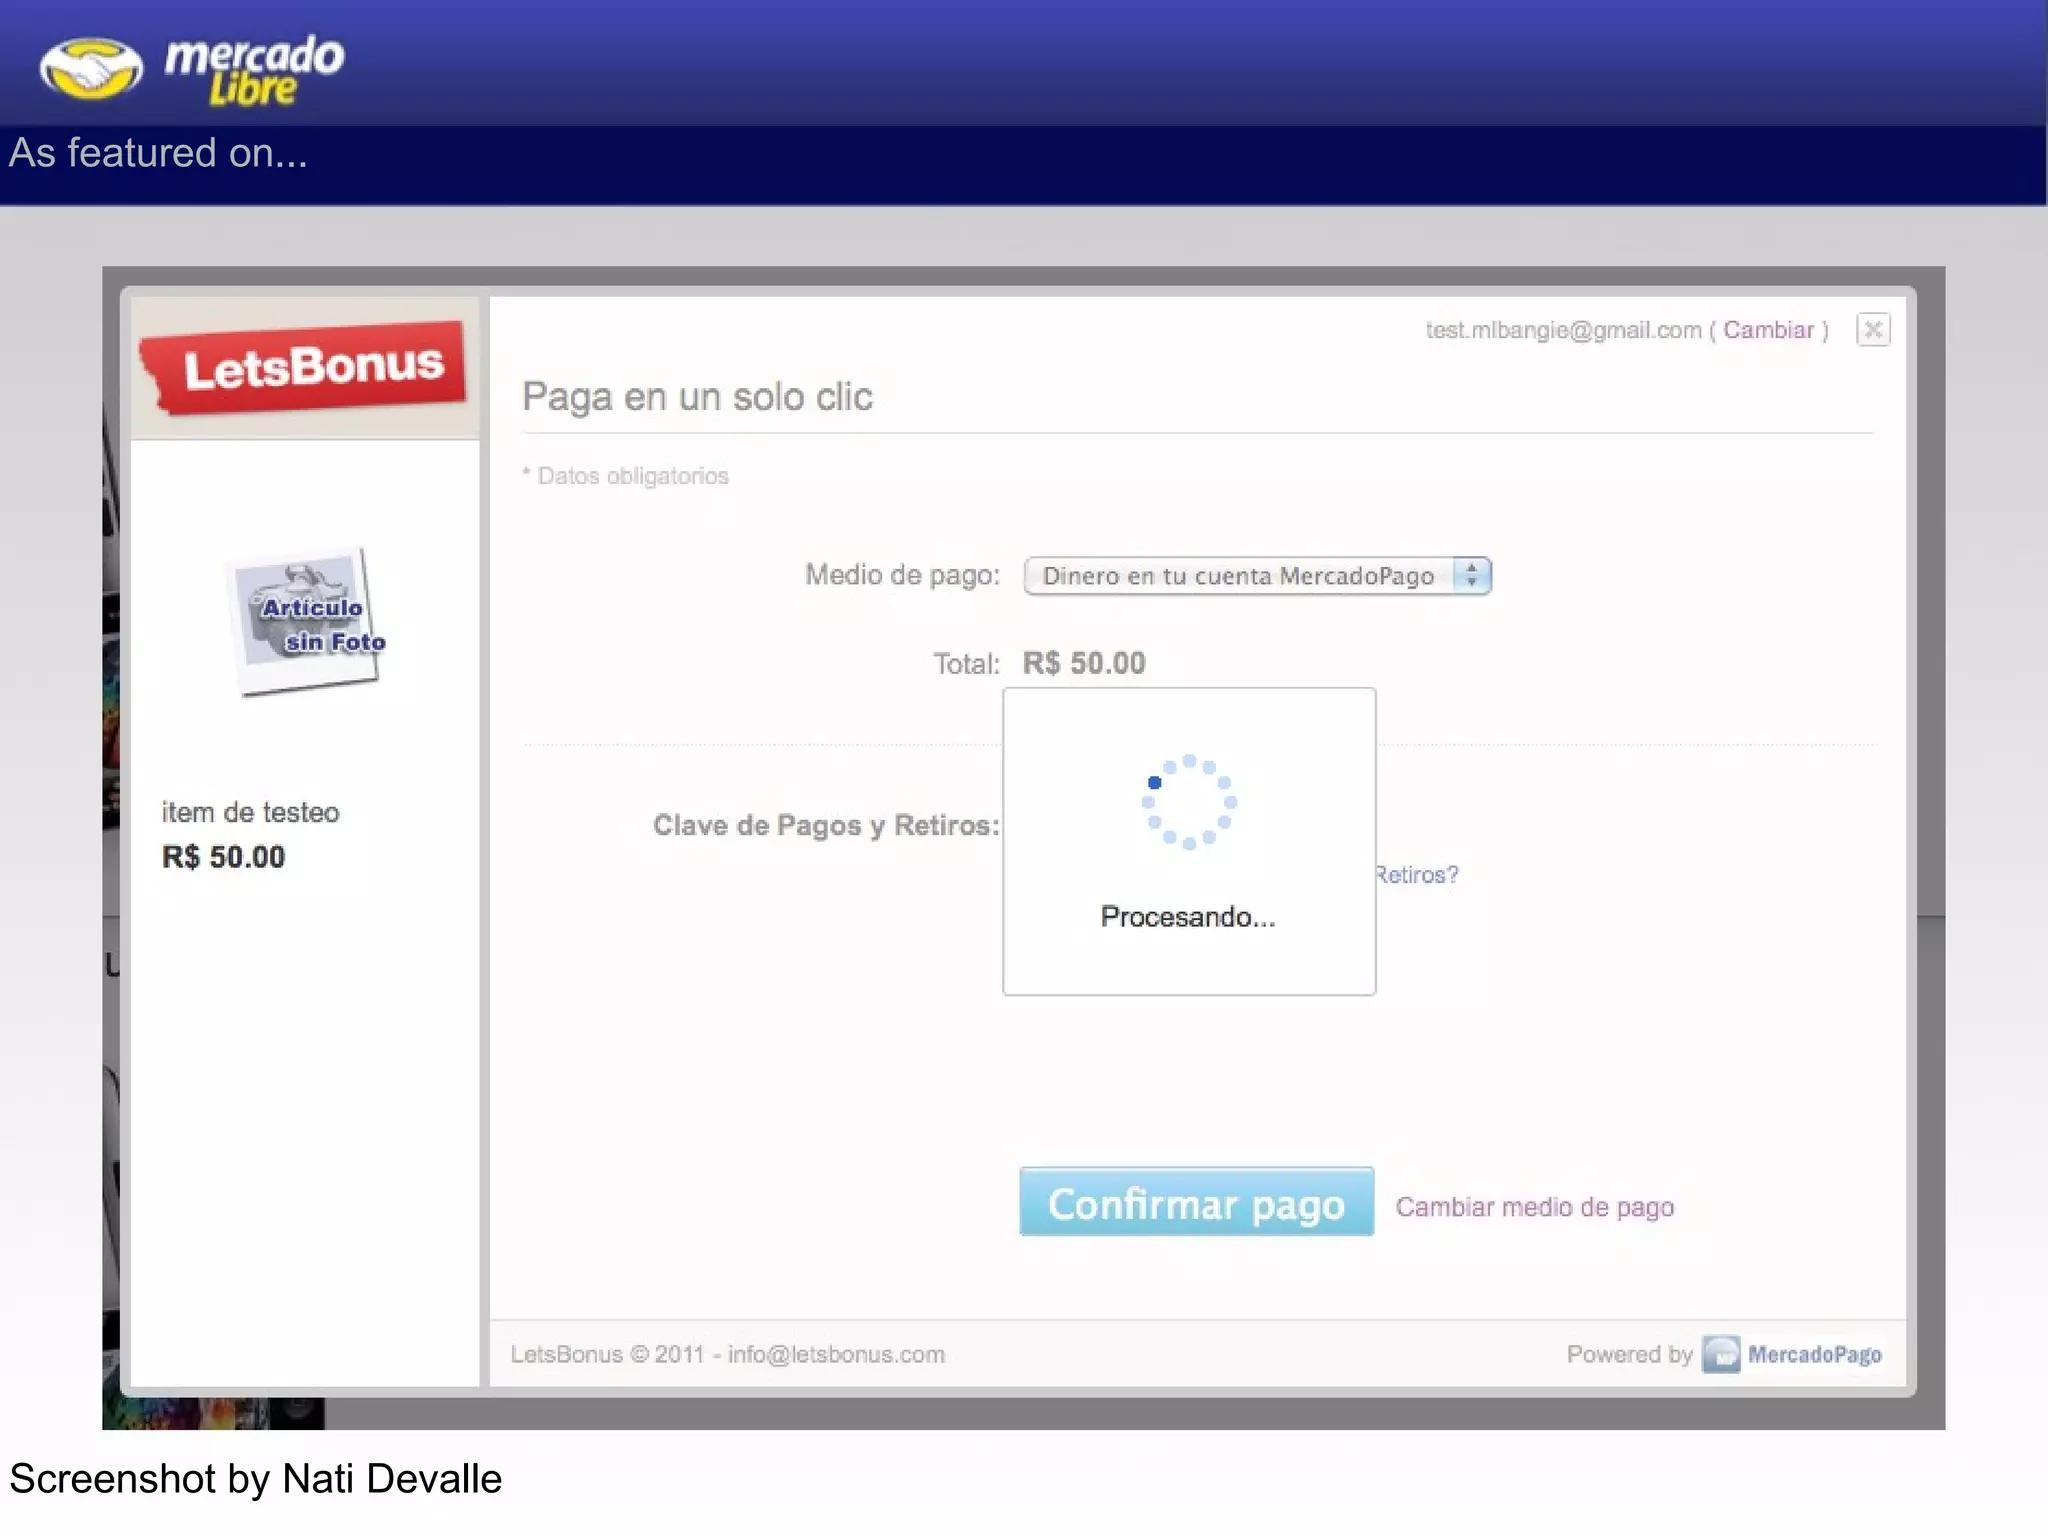Click the 'Procesando...' status text
Image resolution: width=2048 pixels, height=1536 pixels.
click(x=1188, y=917)
